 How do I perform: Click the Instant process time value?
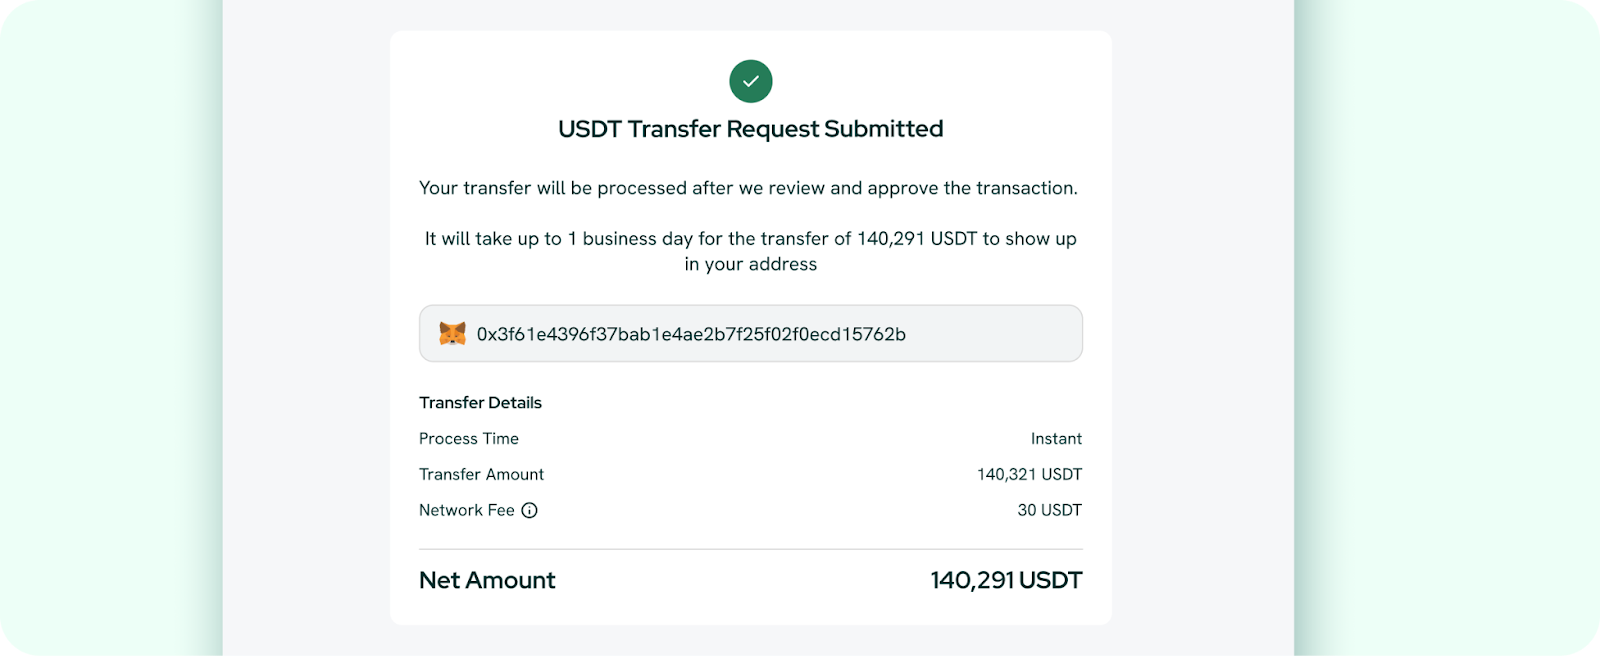tap(1056, 438)
